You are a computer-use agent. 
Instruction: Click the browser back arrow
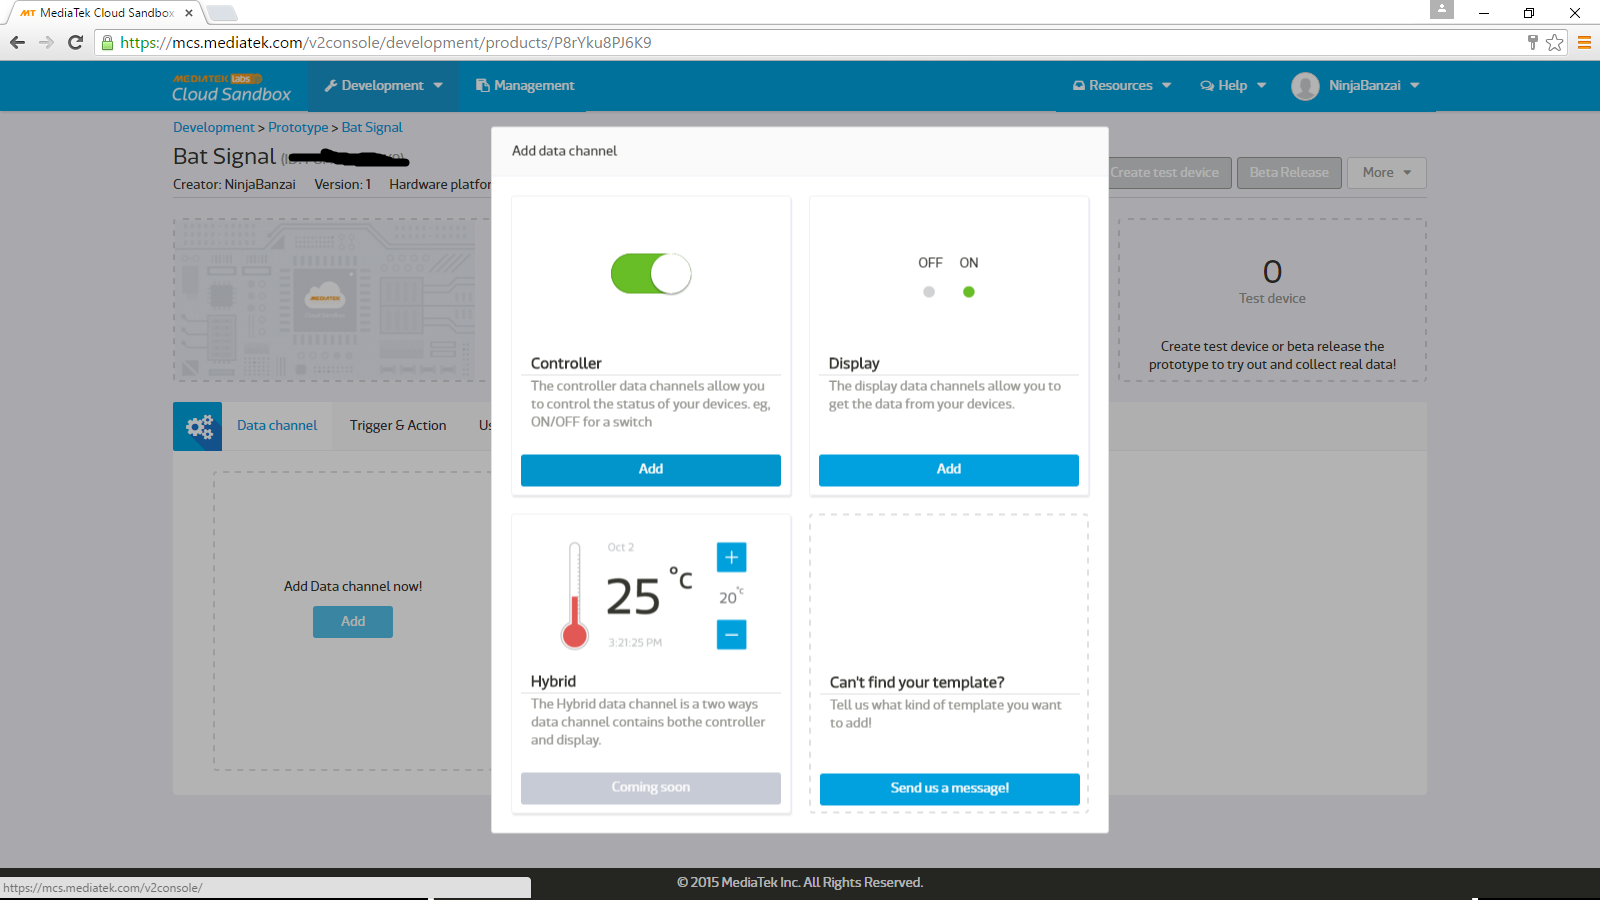tap(17, 42)
